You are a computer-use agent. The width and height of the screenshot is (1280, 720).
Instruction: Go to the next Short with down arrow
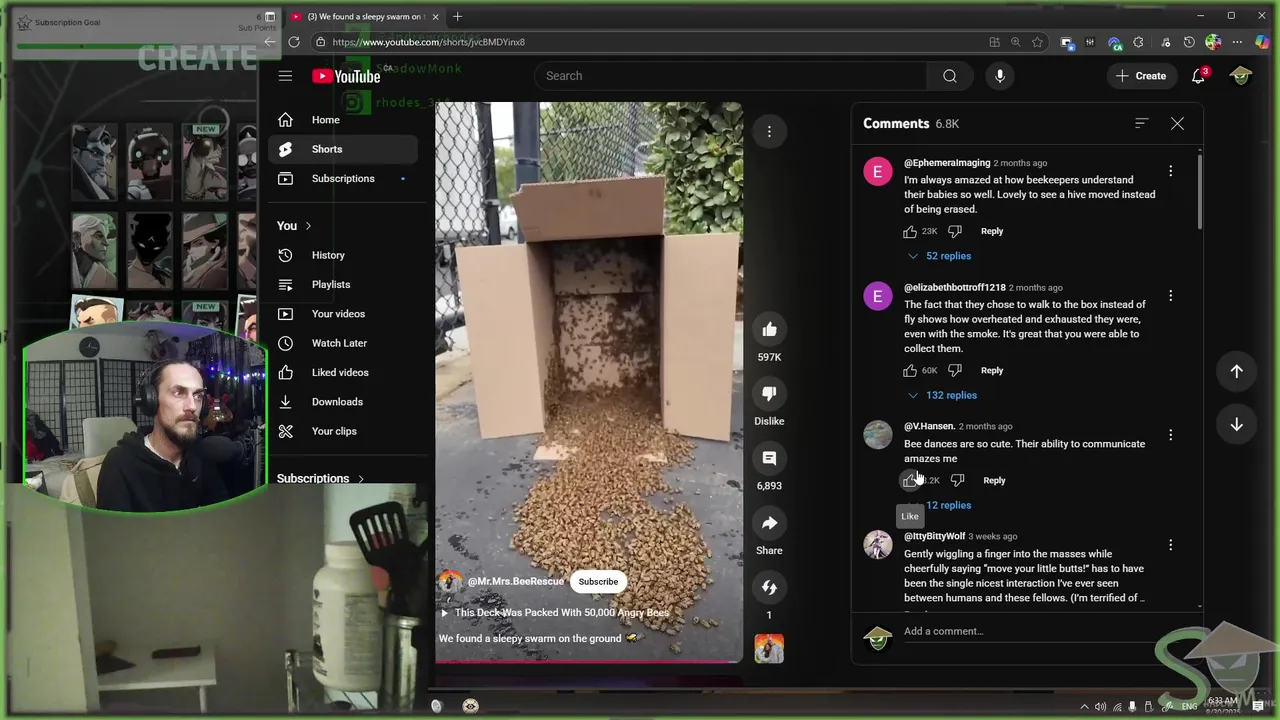[x=1236, y=425]
